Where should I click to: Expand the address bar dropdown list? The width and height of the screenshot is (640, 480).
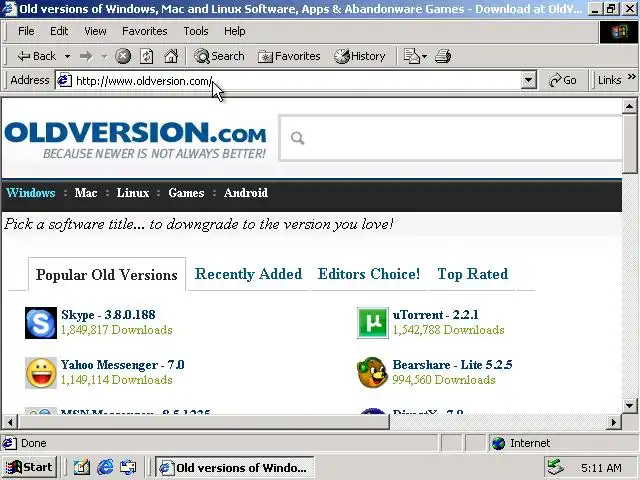[528, 80]
